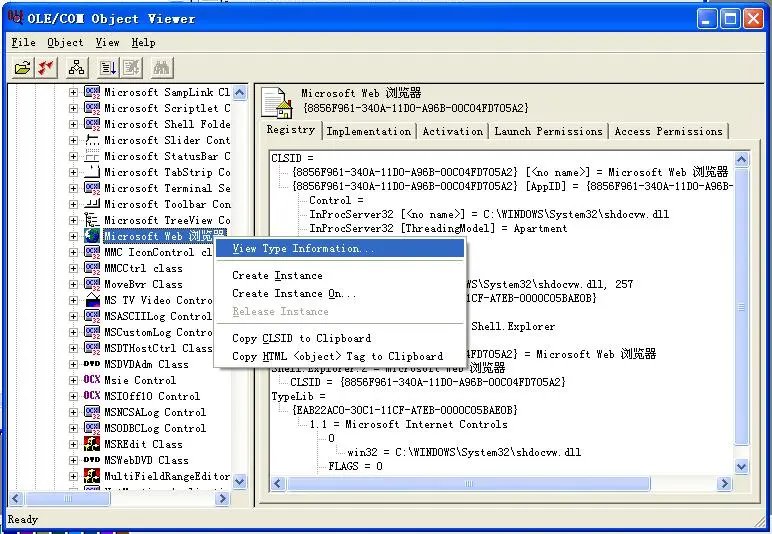Click registry pane scroll down arrow
The image size is (772, 534).
741,466
